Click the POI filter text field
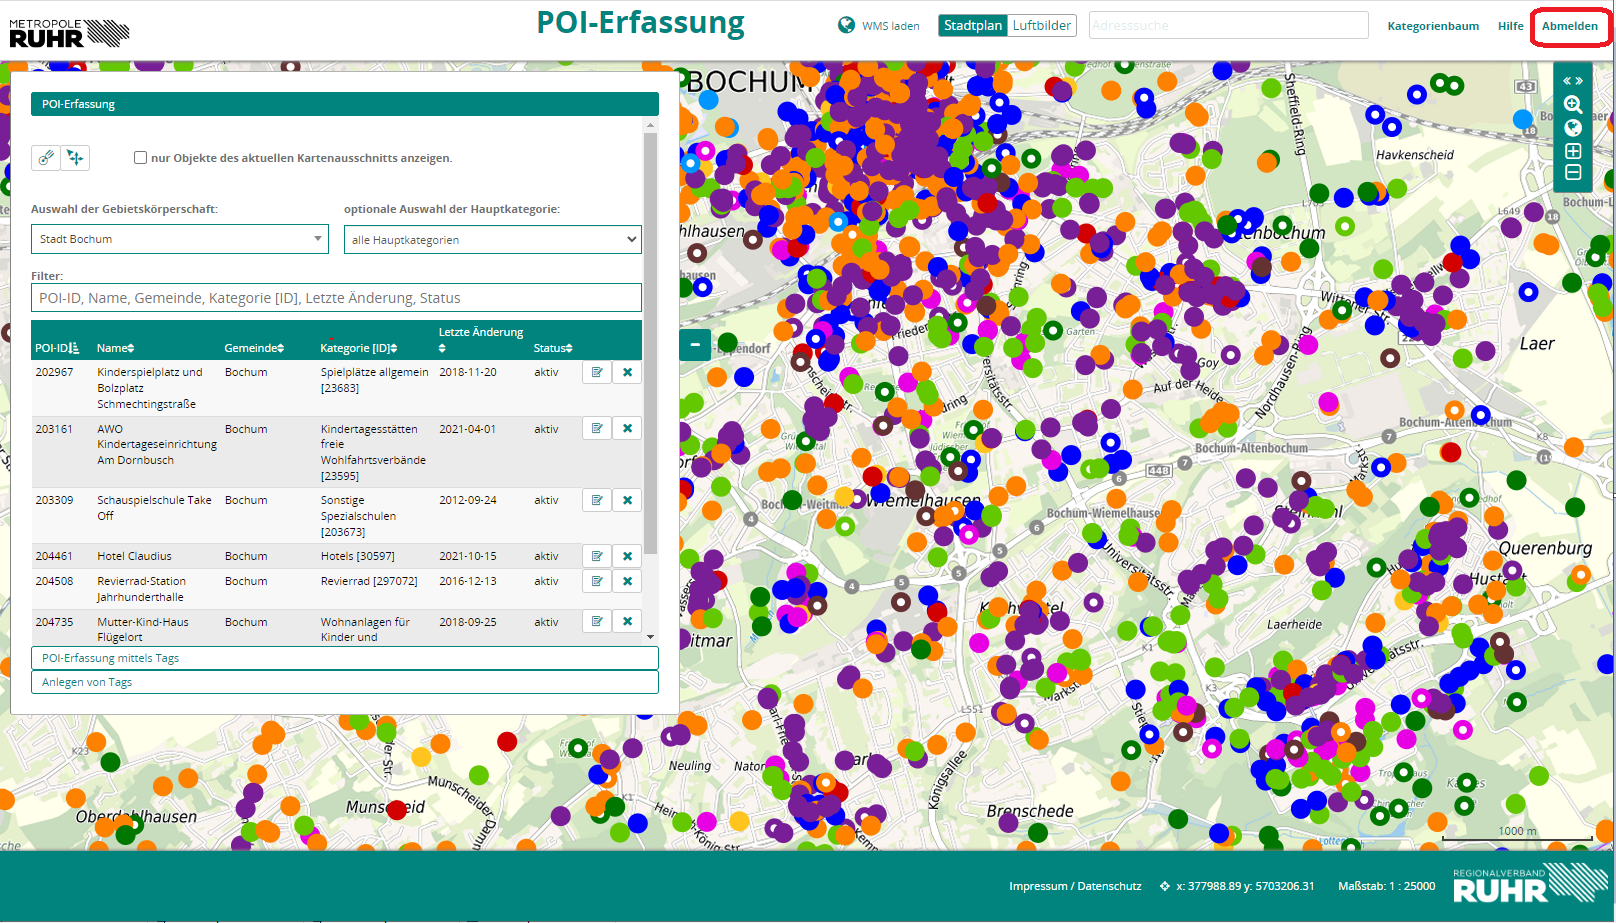Viewport: 1616px width, 923px height. 336,298
